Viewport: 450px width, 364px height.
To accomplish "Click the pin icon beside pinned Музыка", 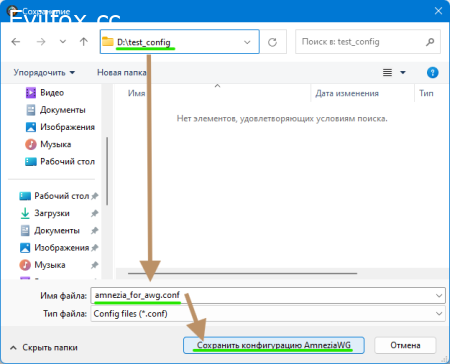I will coord(95,265).
